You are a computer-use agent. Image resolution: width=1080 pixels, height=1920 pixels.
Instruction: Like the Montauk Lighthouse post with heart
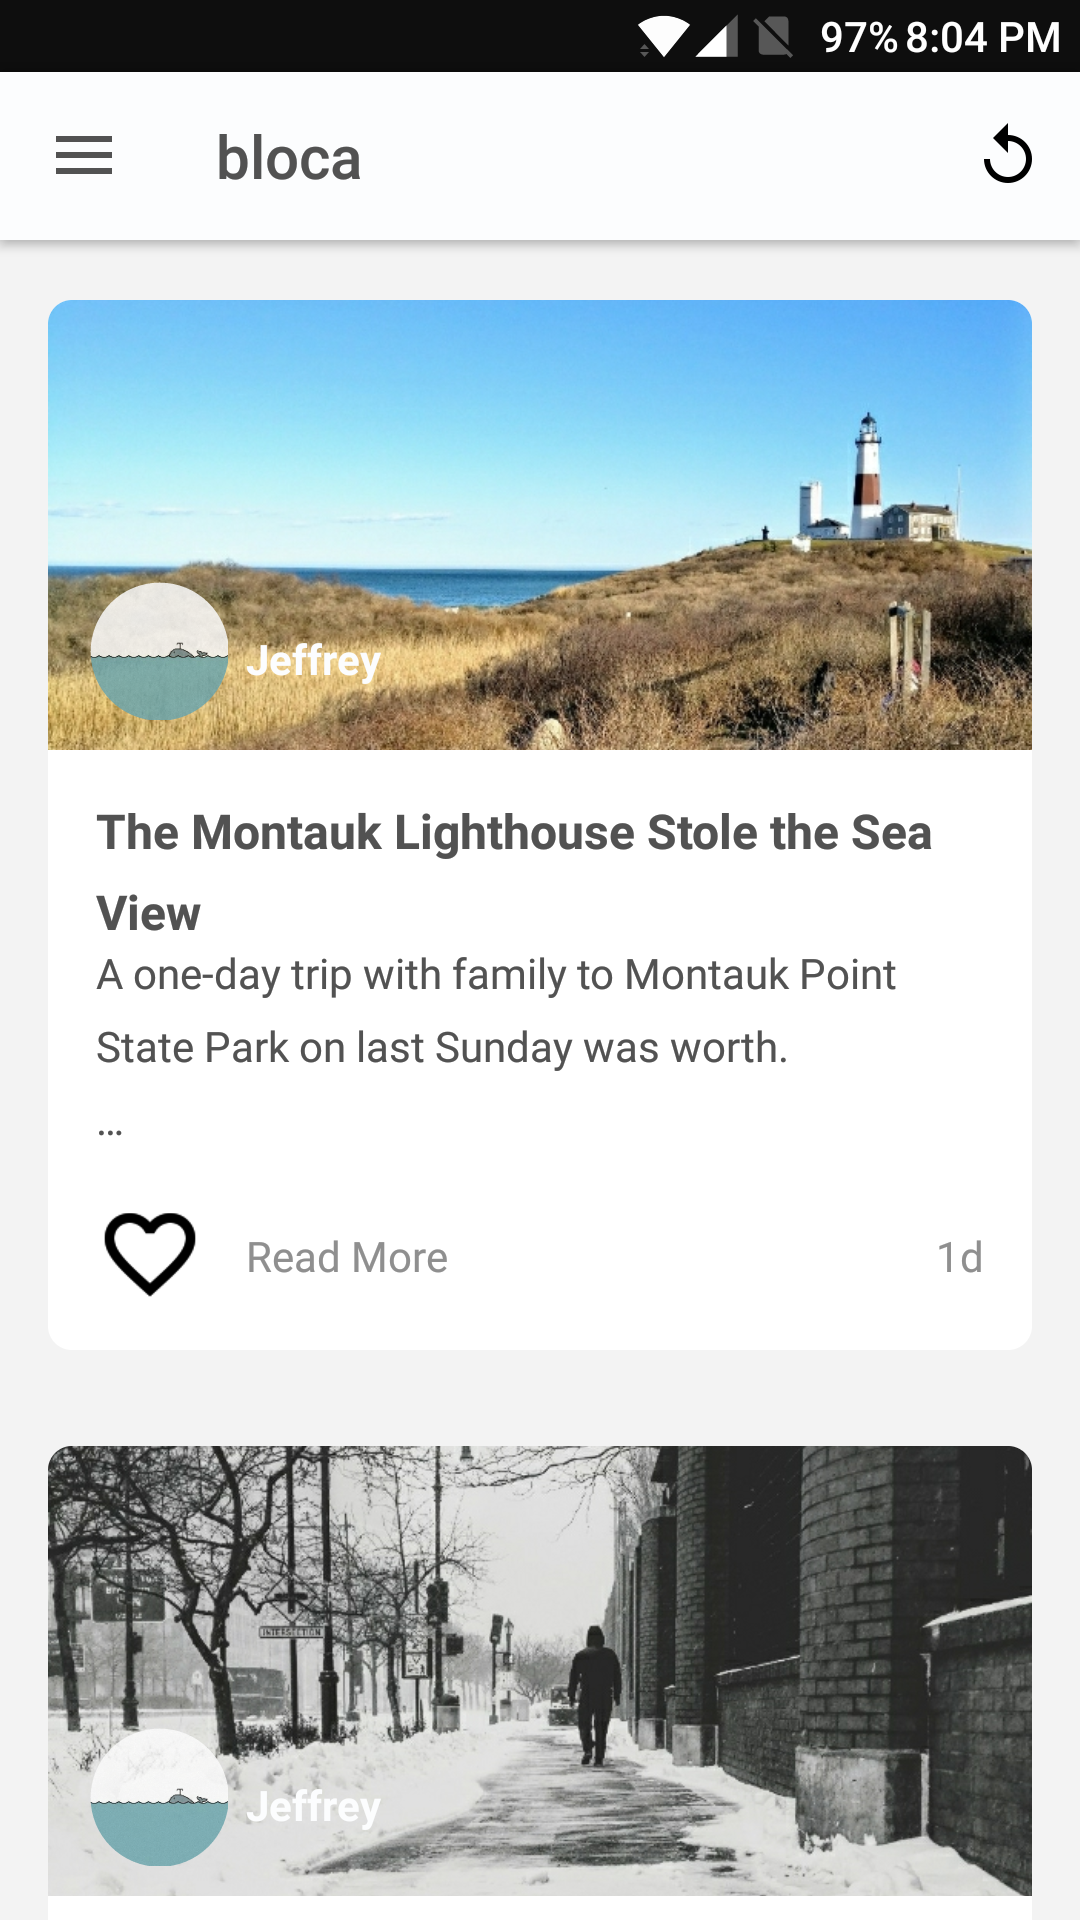click(150, 1254)
